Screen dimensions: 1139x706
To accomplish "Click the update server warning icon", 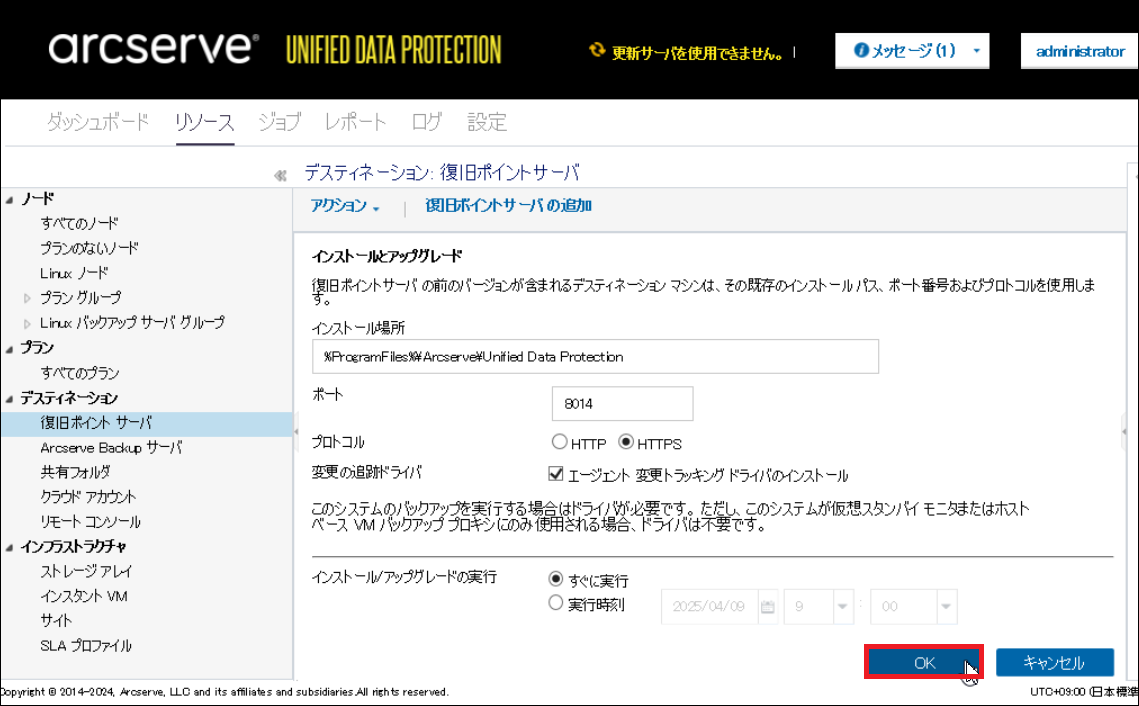I will pyautogui.click(x=598, y=51).
